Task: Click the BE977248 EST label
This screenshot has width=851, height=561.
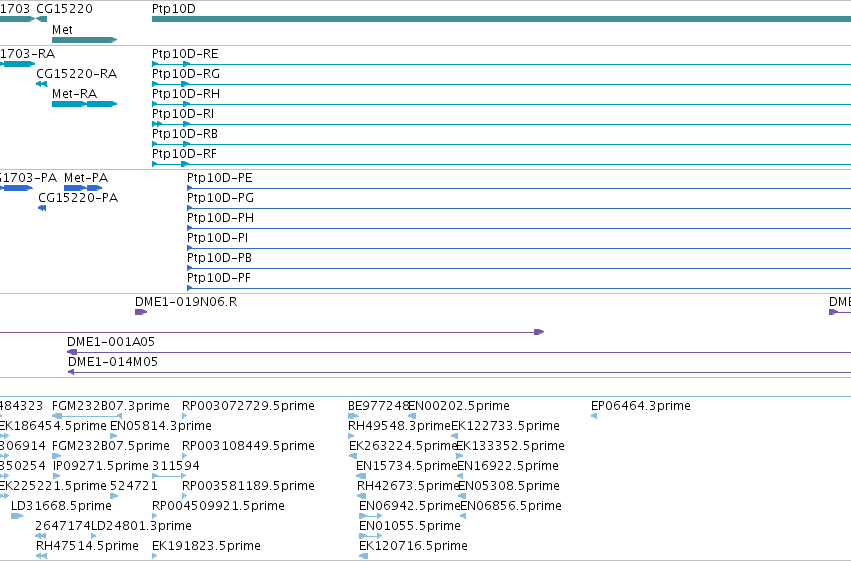Action: 378,406
